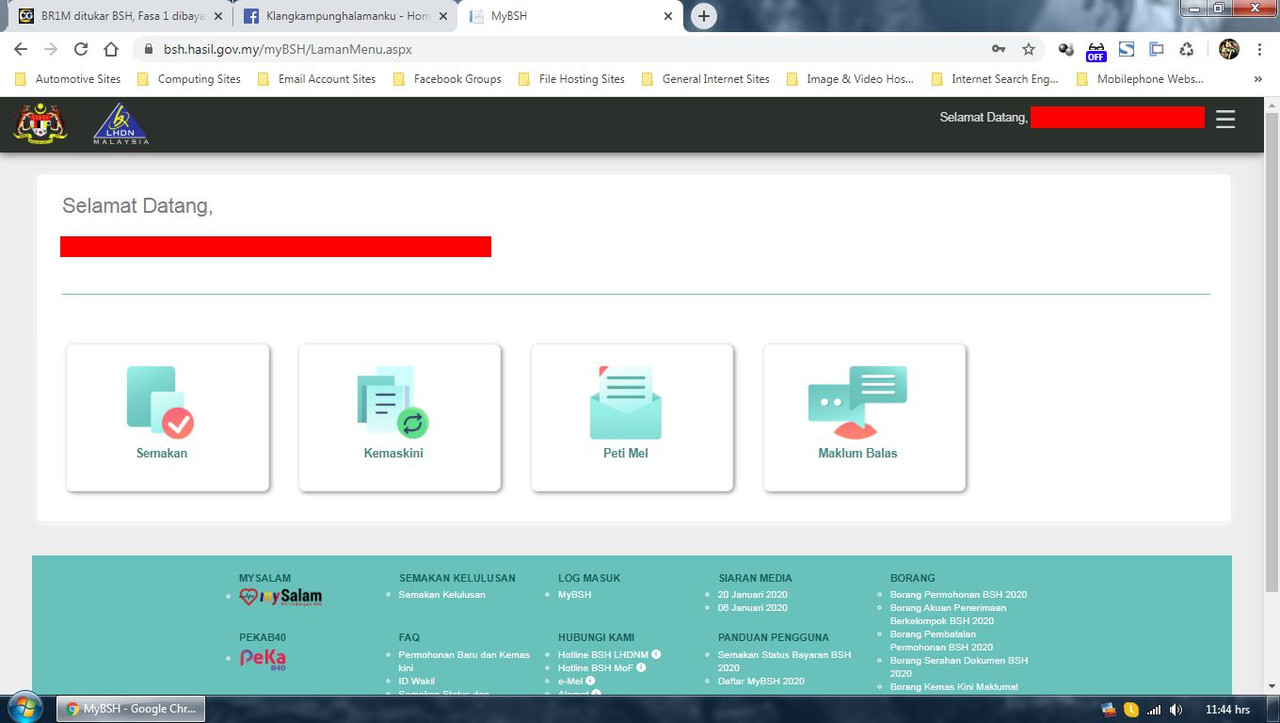Click the saved password key icon
1280x723 pixels.
coord(998,49)
